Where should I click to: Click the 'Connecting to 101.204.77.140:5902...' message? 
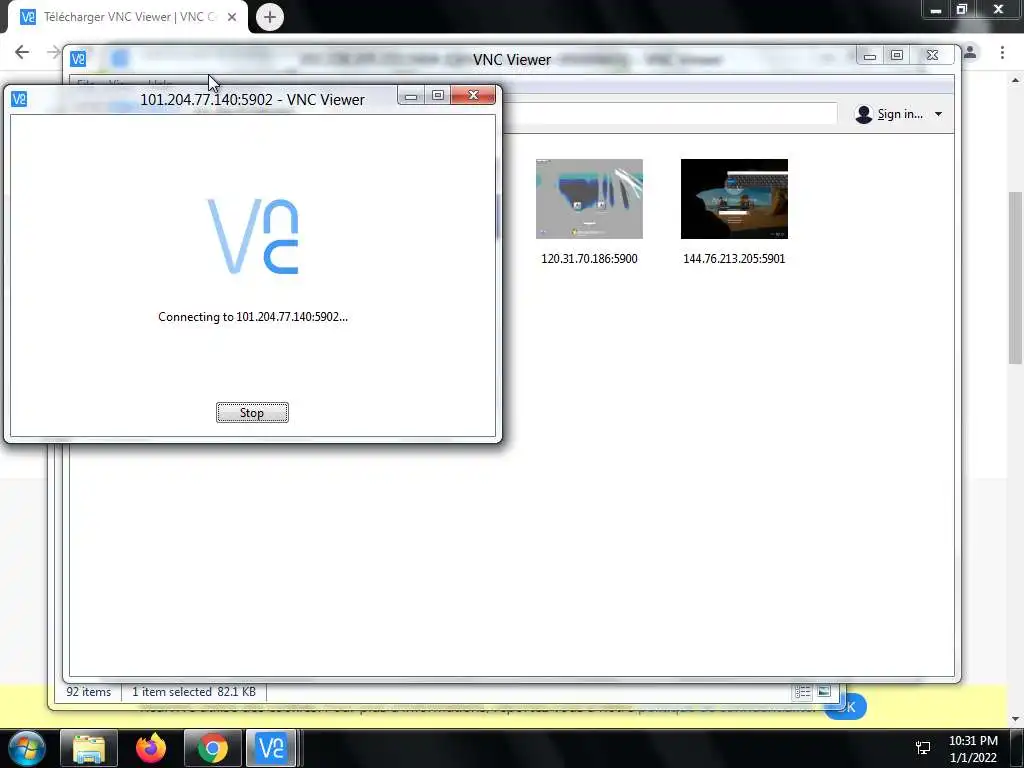(x=253, y=317)
